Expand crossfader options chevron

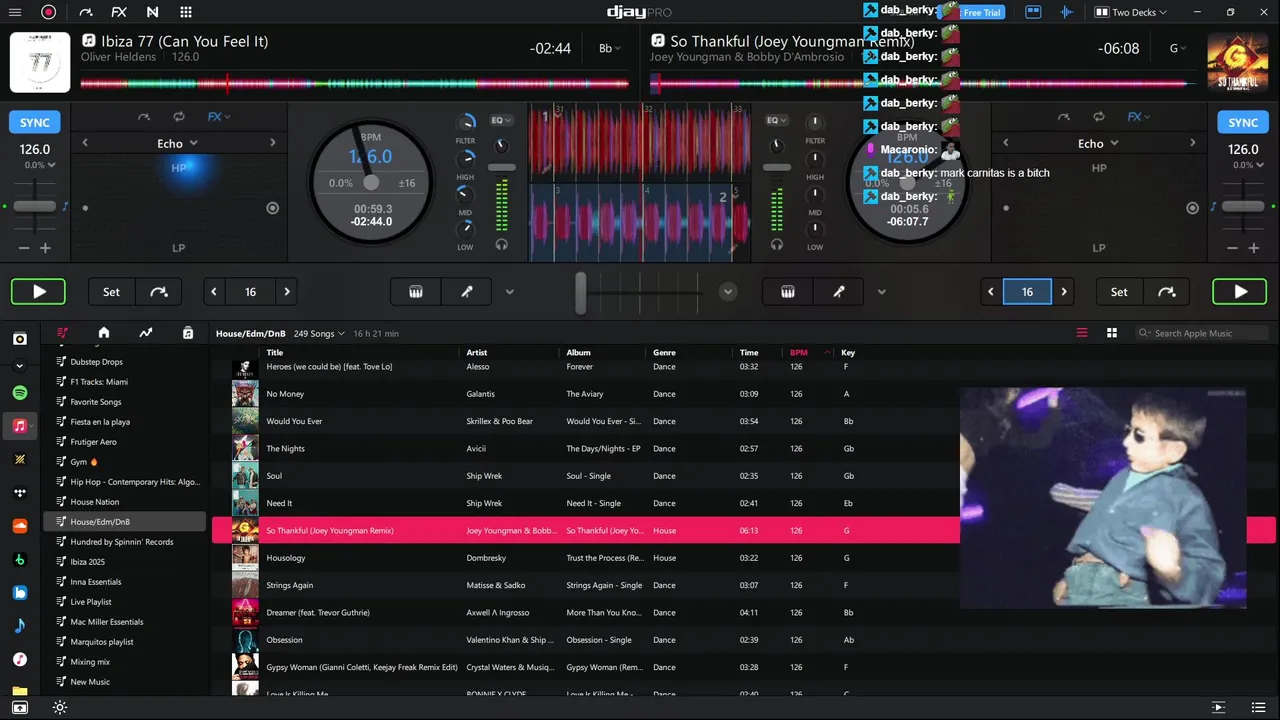click(728, 292)
